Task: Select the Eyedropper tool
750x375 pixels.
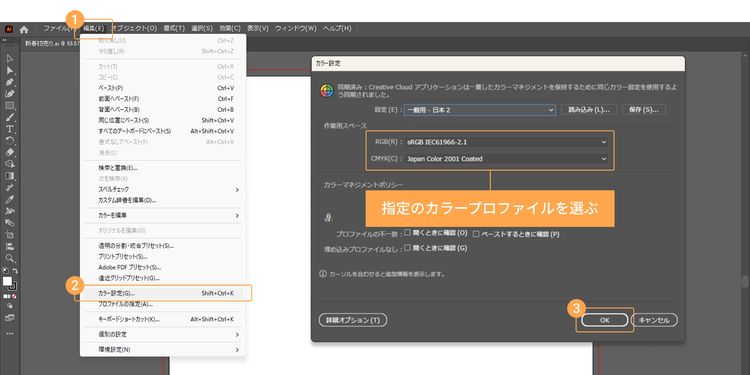Action: (10, 199)
